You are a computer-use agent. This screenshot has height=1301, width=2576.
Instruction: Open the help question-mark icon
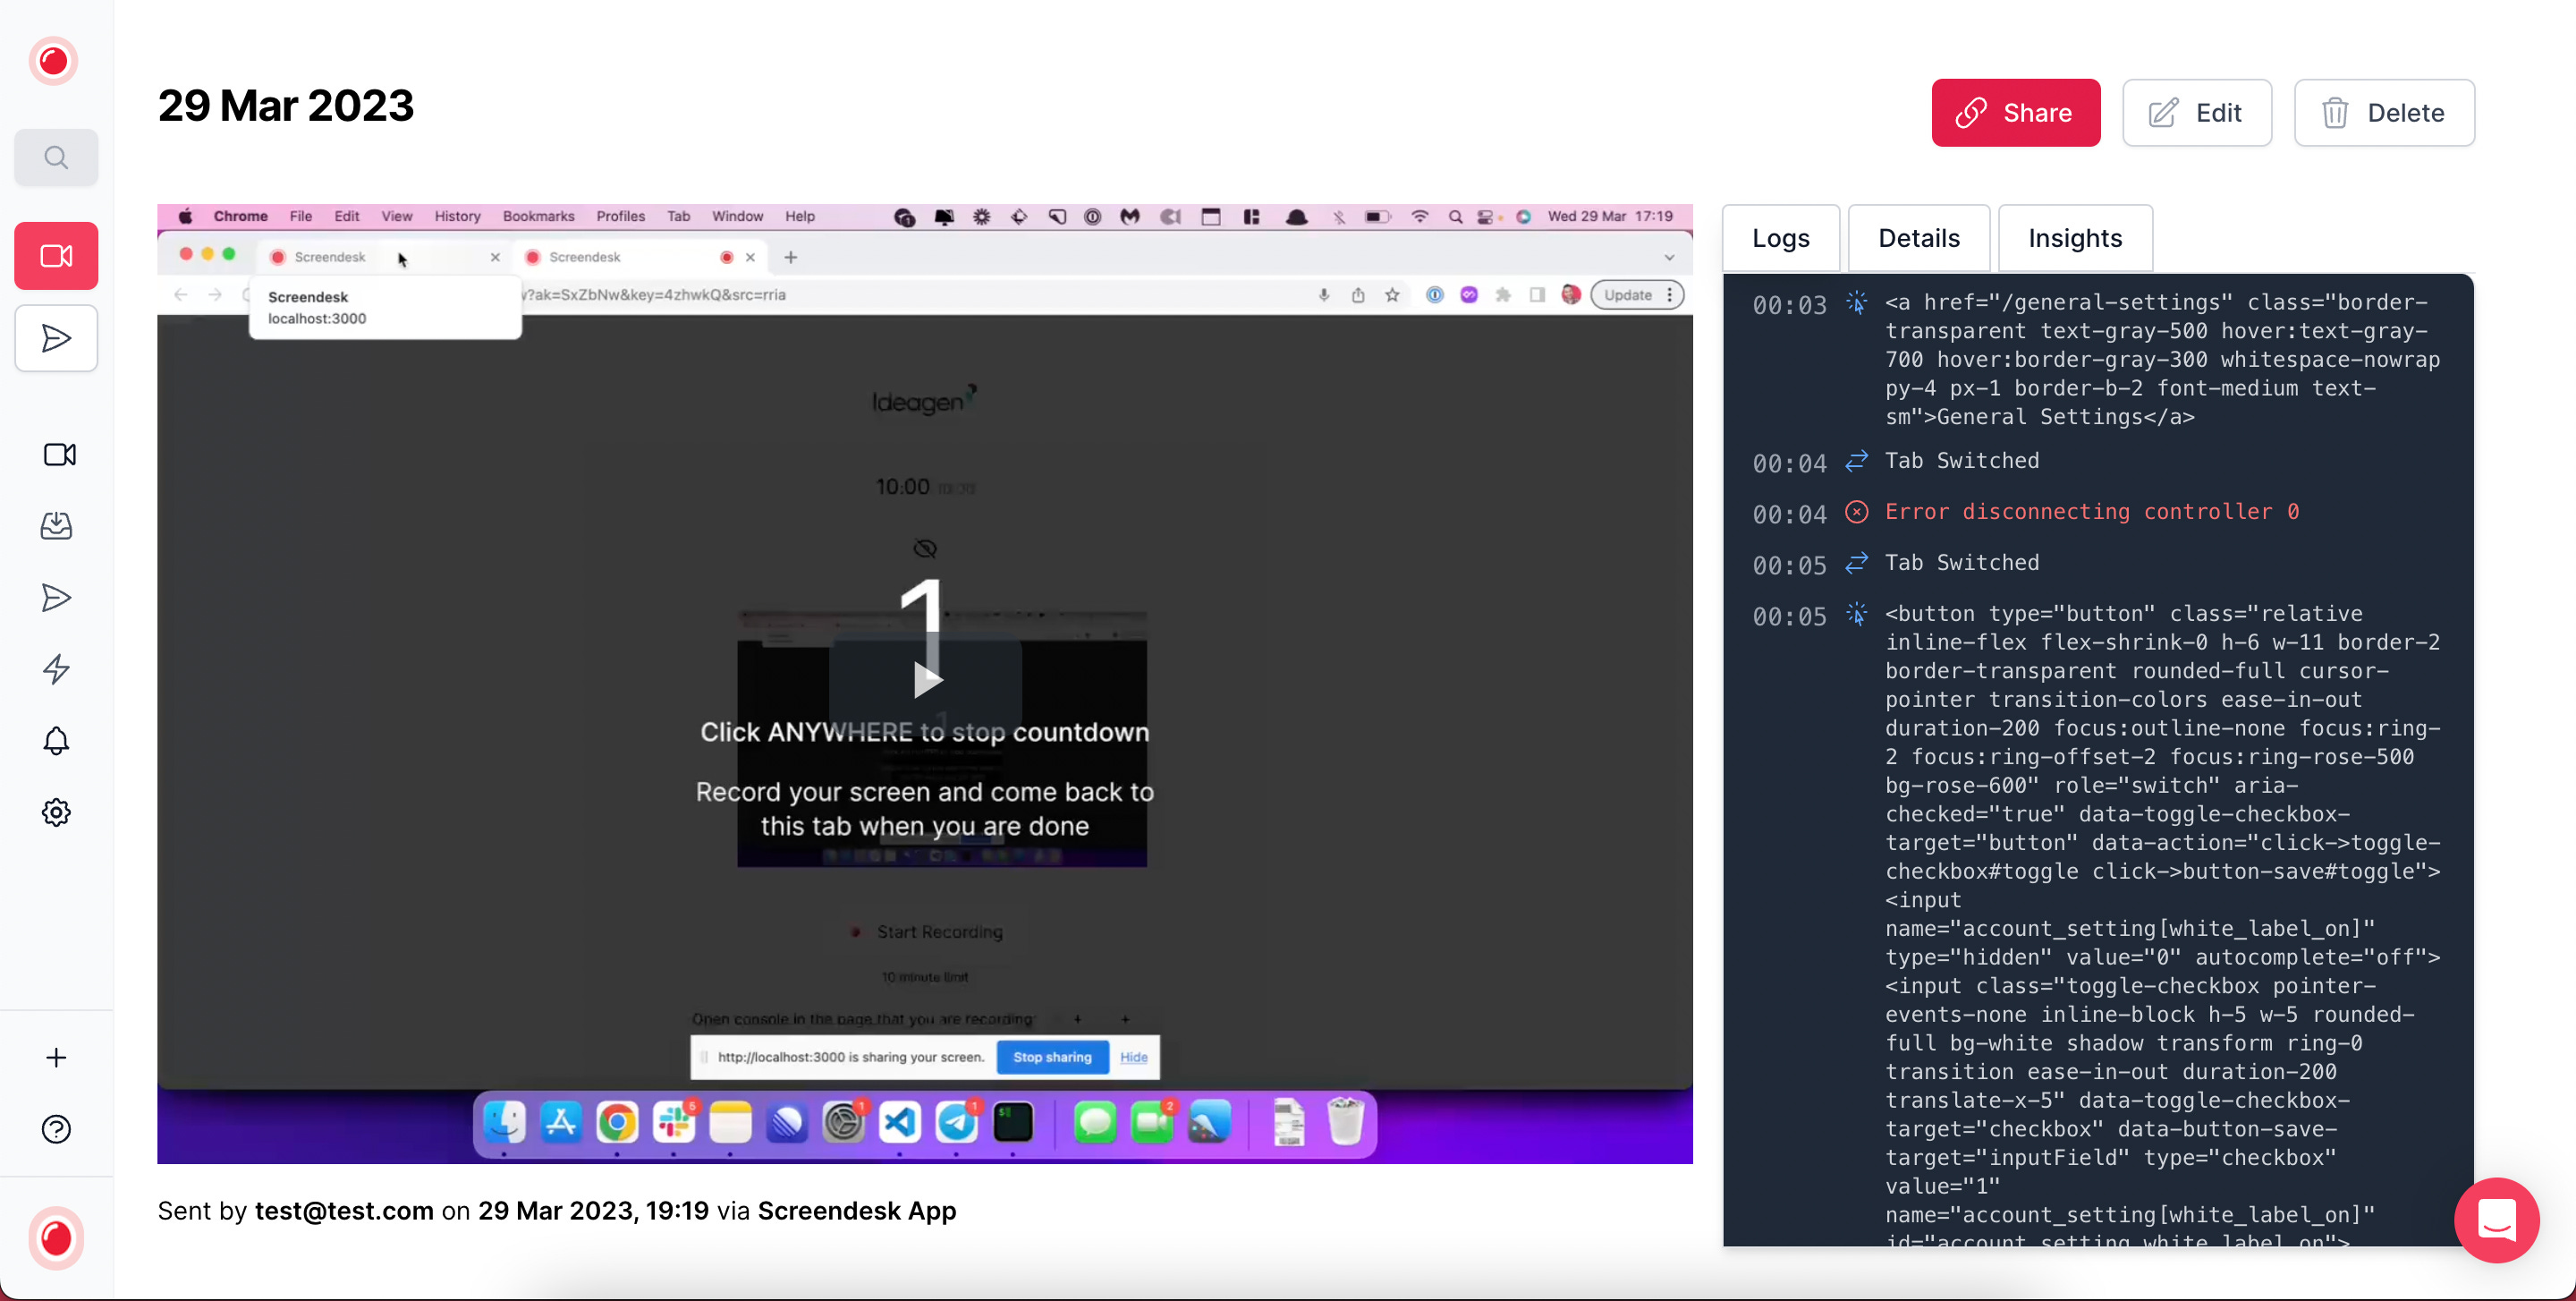pos(56,1129)
